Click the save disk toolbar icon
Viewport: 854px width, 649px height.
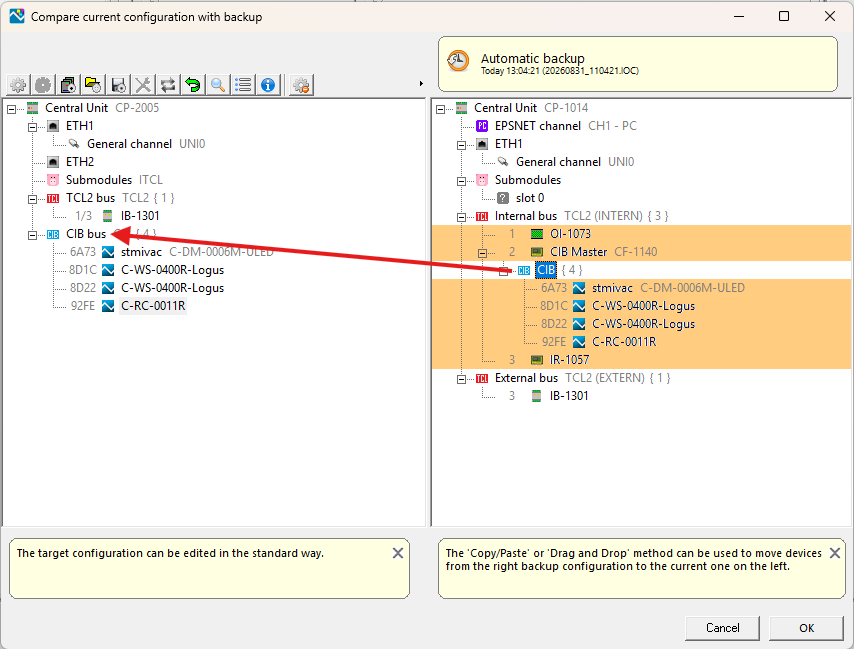pos(118,85)
